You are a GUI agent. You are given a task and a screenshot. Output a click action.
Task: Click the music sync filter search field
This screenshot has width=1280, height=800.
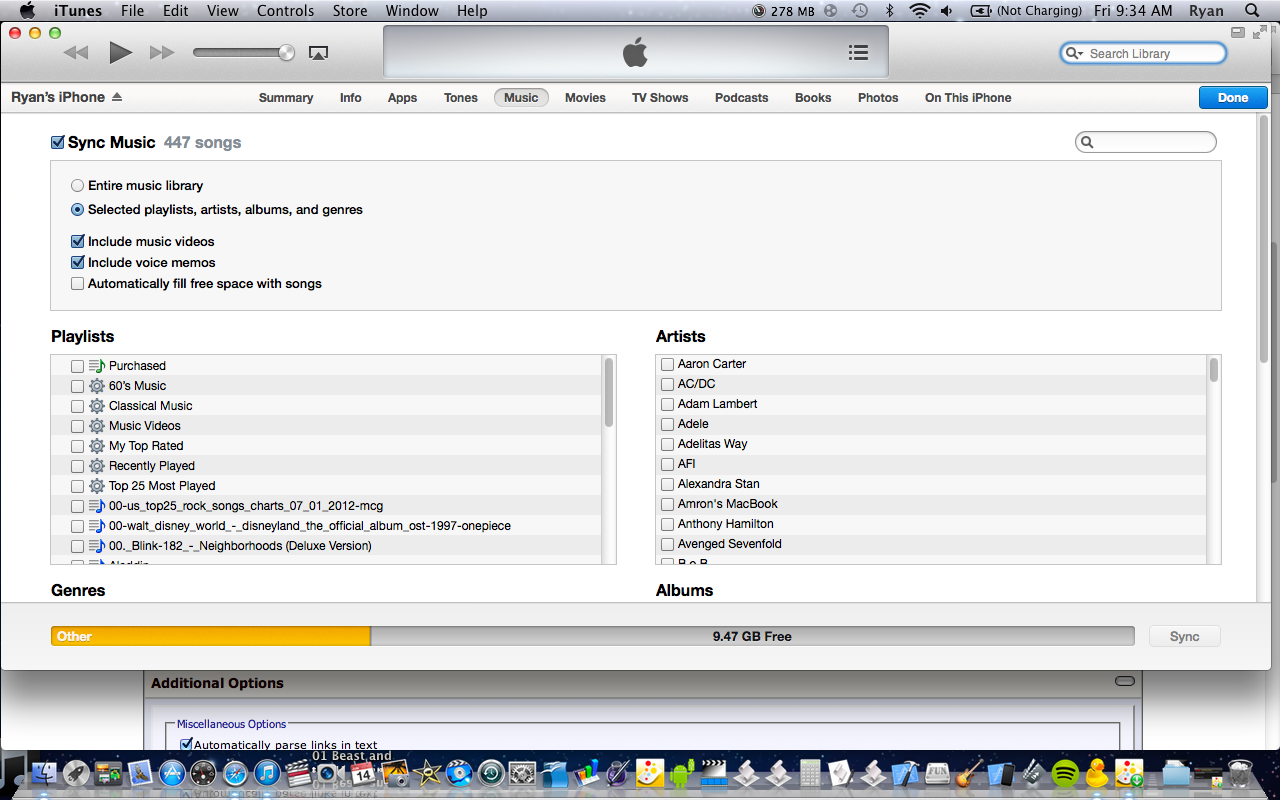pos(1146,142)
